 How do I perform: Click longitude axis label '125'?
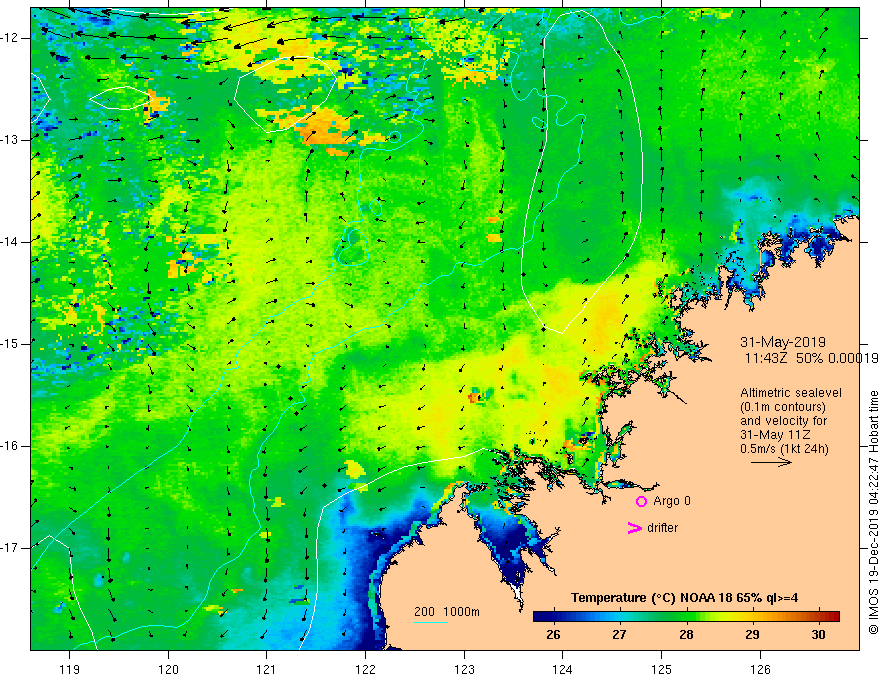pos(662,669)
